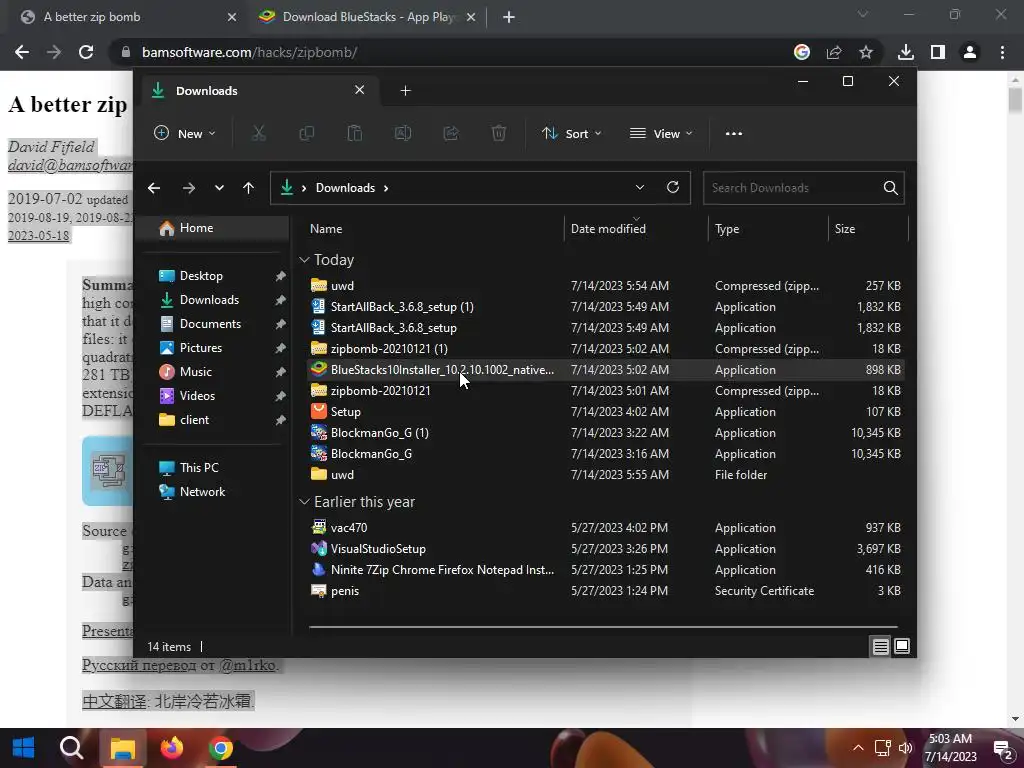
Task: Go back in File Explorer navigation
Action: [154, 188]
